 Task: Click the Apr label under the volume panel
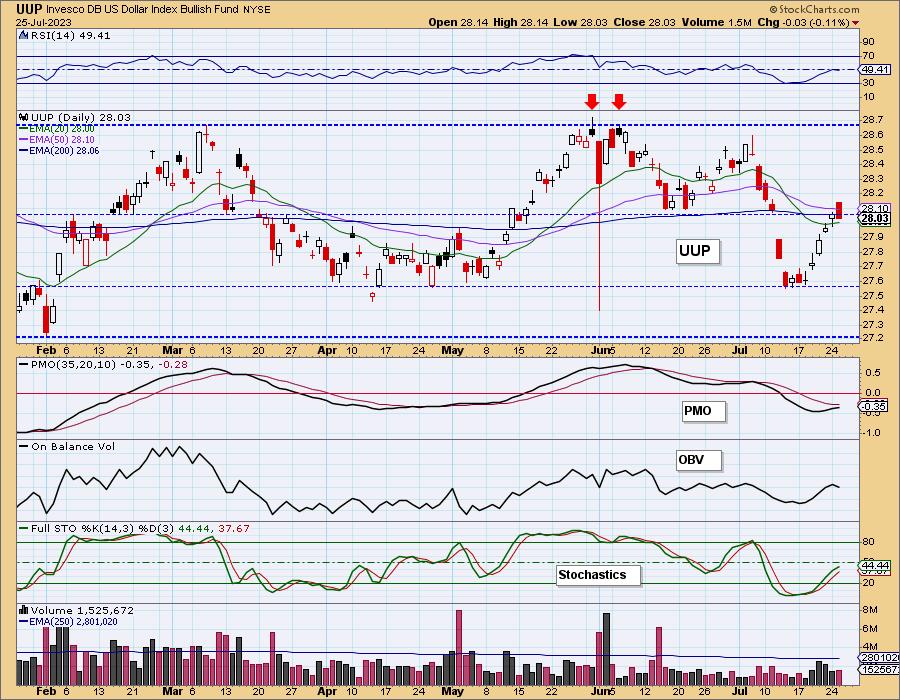point(327,691)
